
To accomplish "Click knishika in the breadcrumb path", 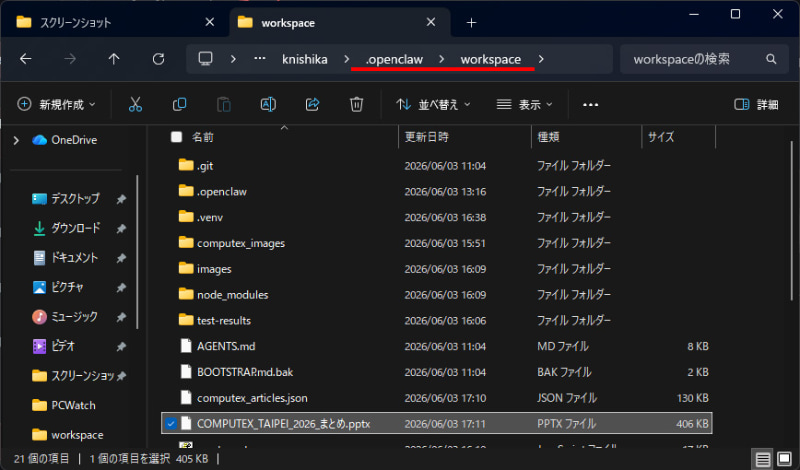I will click(x=305, y=59).
